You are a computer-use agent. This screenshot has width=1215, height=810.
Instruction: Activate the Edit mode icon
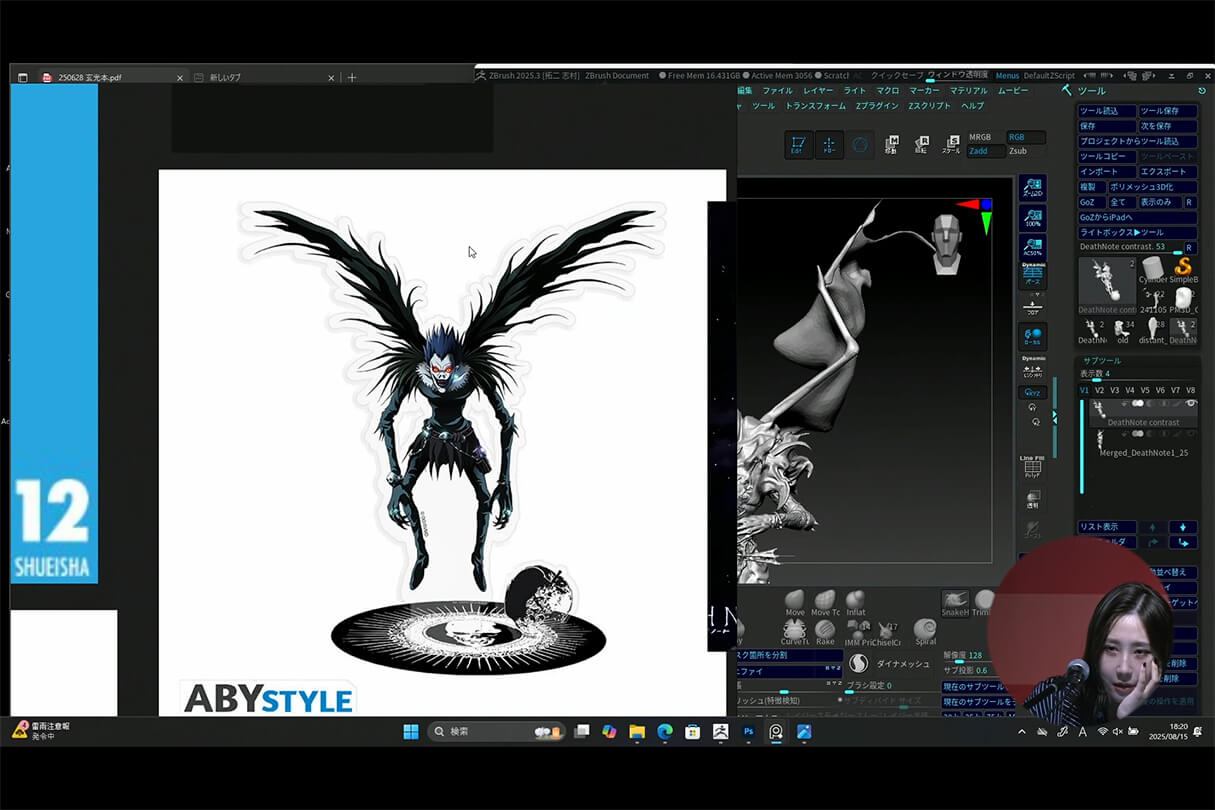pos(797,145)
